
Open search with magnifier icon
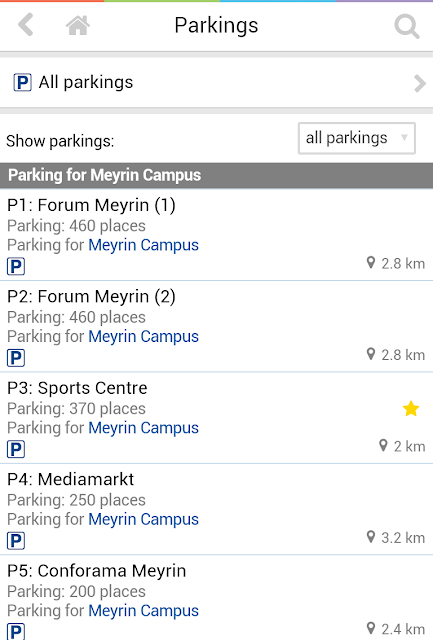[406, 26]
